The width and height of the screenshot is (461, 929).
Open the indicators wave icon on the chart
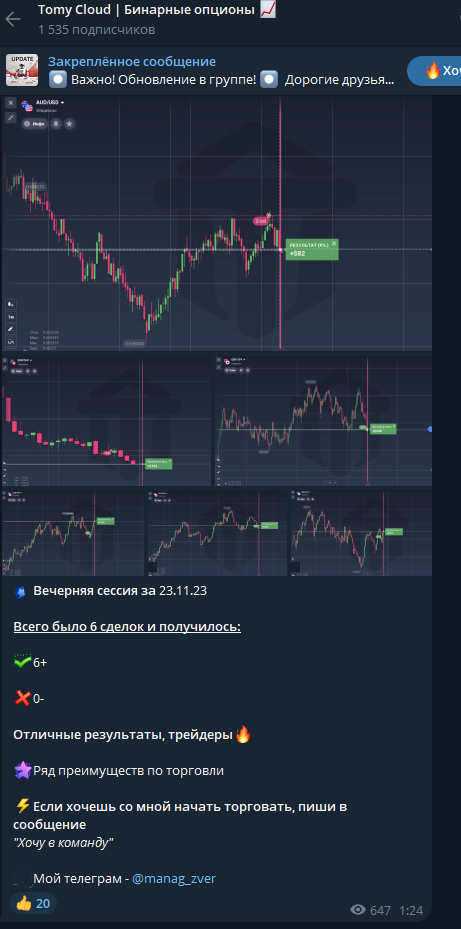[11, 342]
